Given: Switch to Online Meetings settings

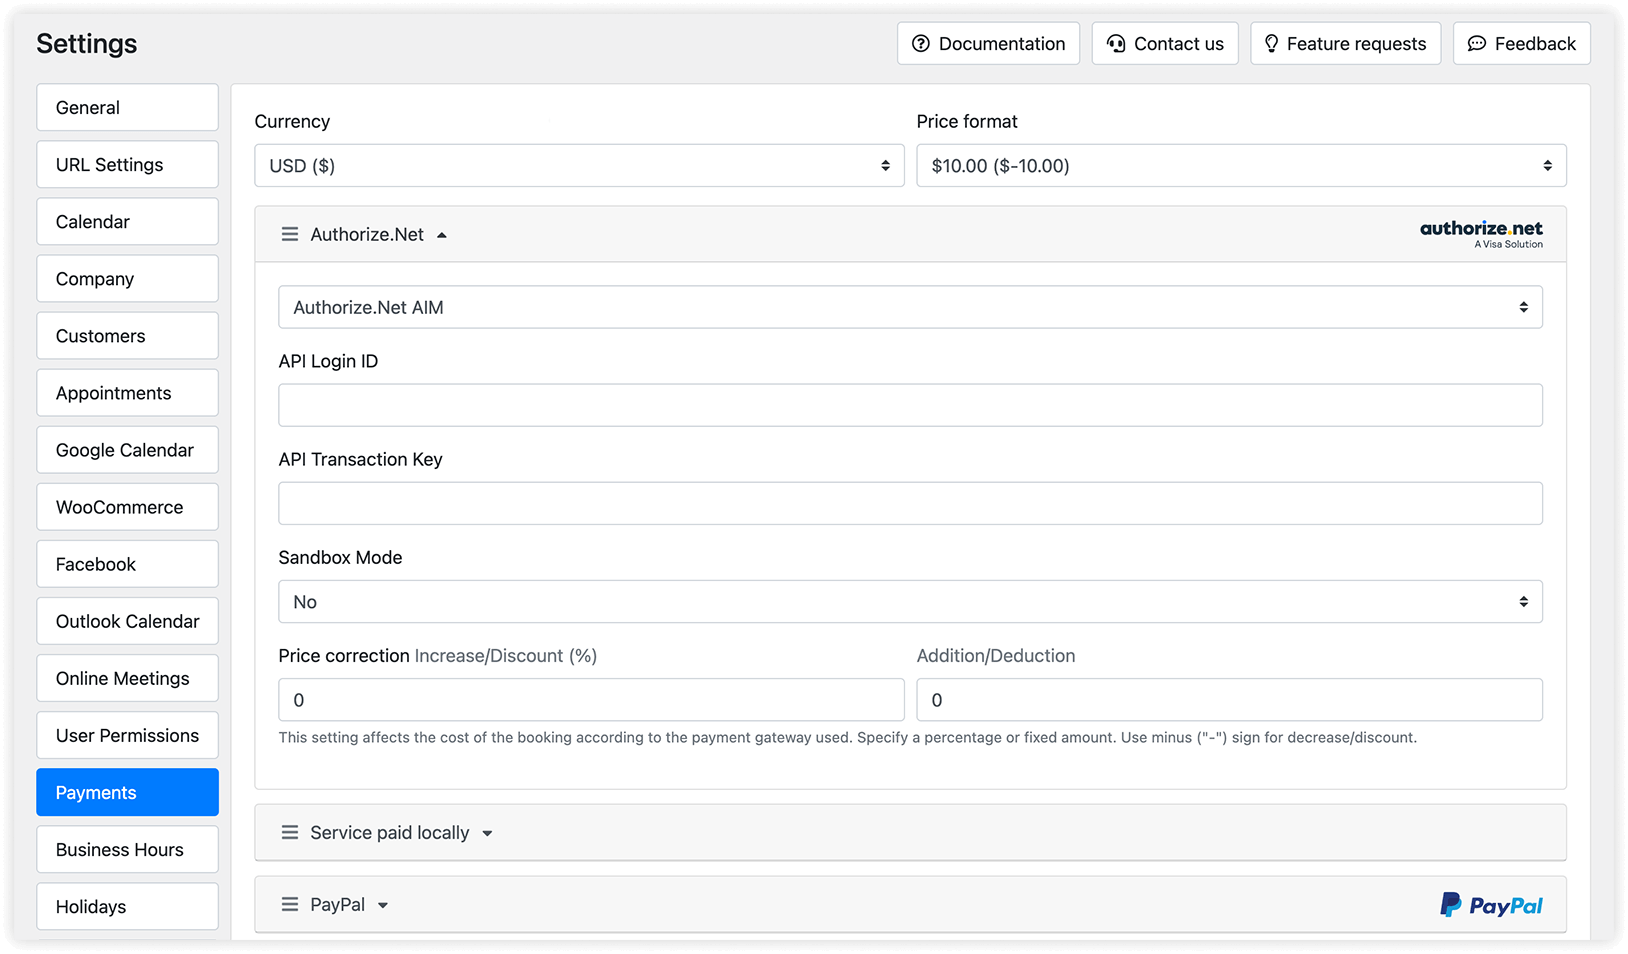Looking at the screenshot, I should (127, 678).
